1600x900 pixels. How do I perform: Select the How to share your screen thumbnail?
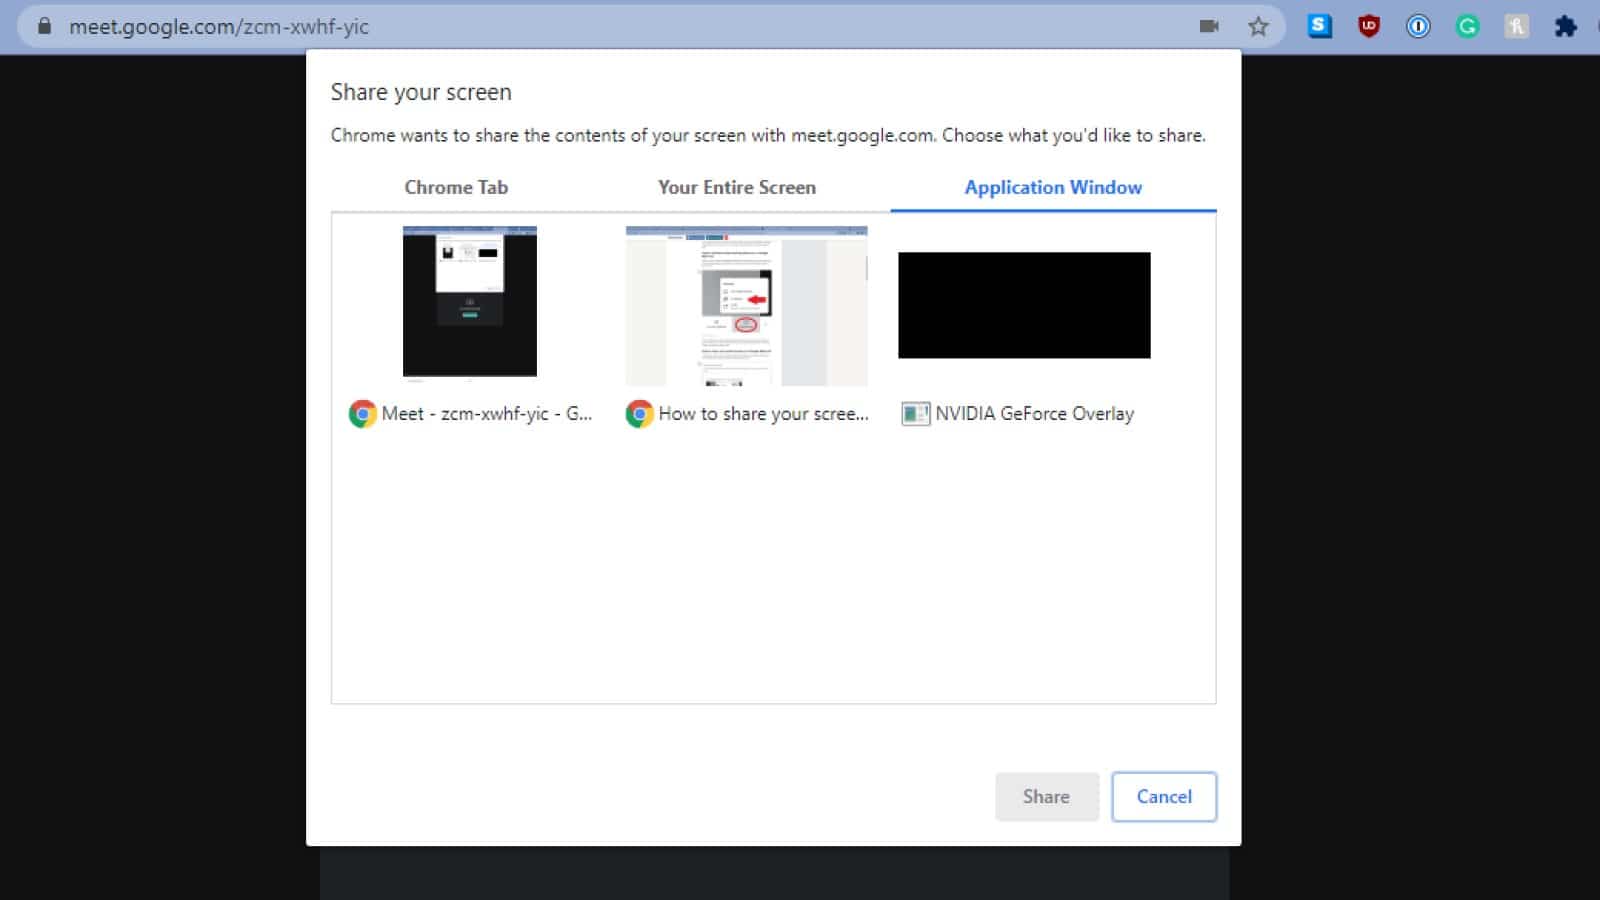click(x=746, y=306)
